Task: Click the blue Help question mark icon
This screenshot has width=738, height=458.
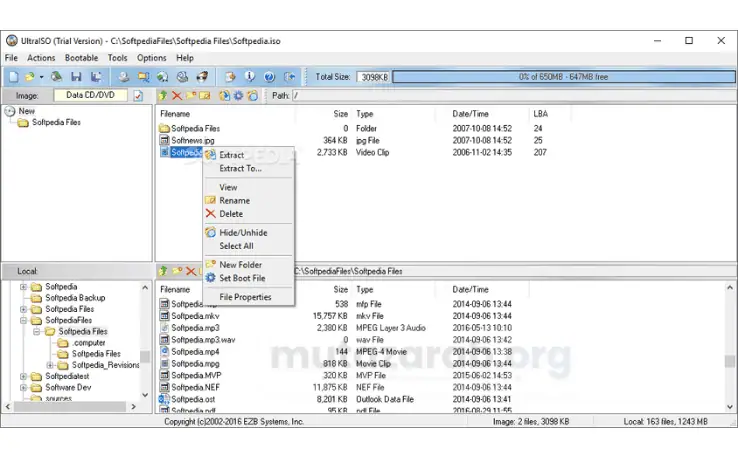Action: (x=269, y=77)
